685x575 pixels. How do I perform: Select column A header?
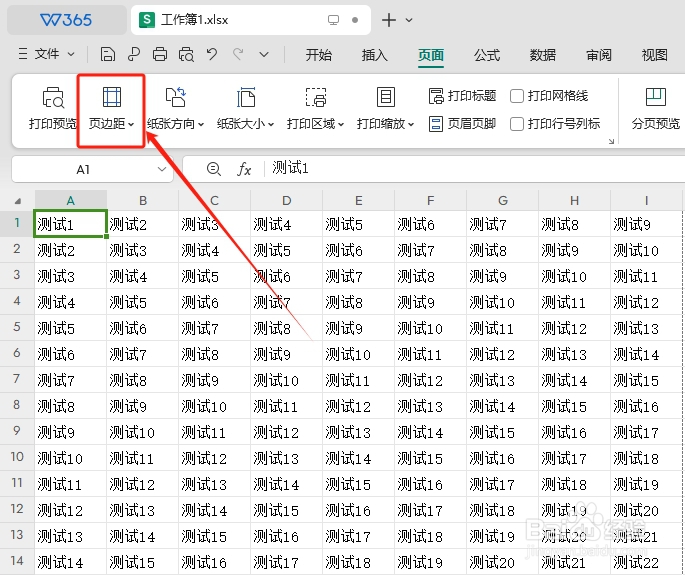pyautogui.click(x=71, y=201)
